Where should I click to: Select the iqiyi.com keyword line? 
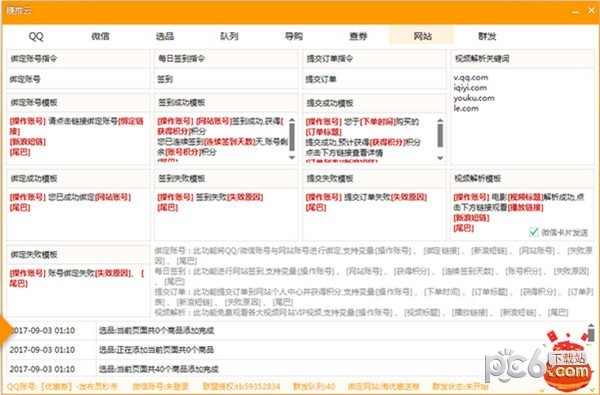(x=470, y=88)
